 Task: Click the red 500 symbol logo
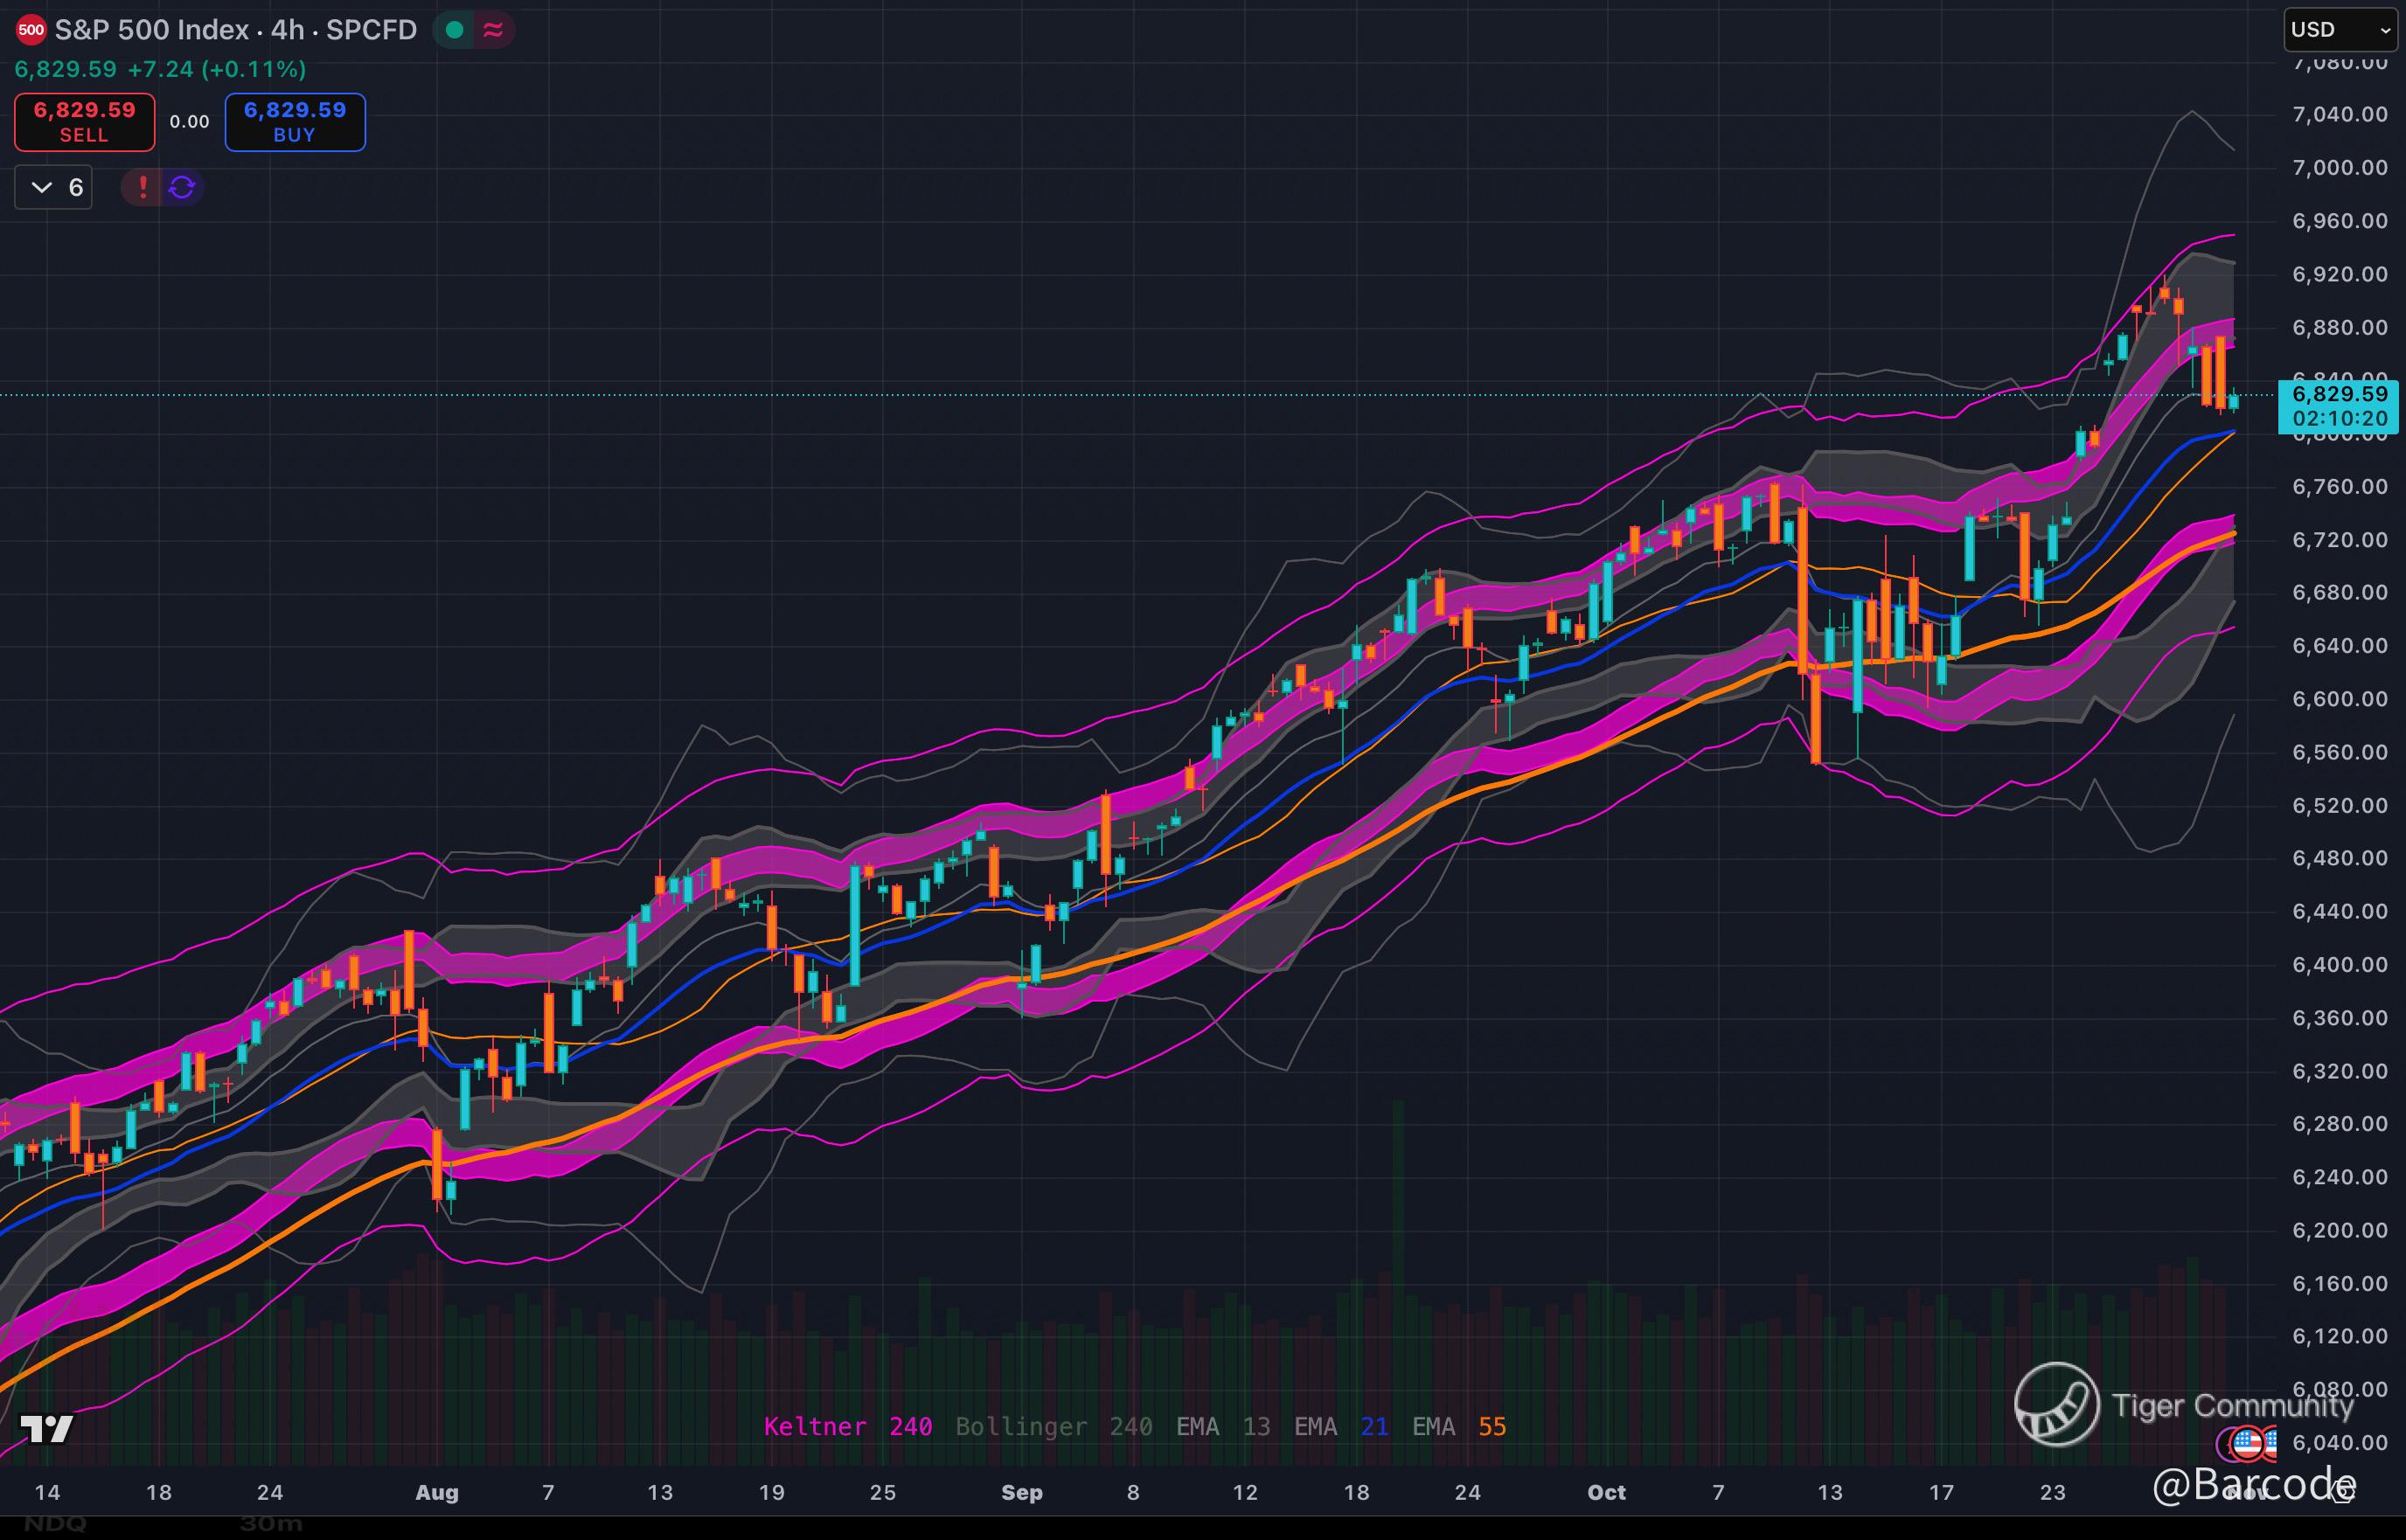tap(31, 30)
